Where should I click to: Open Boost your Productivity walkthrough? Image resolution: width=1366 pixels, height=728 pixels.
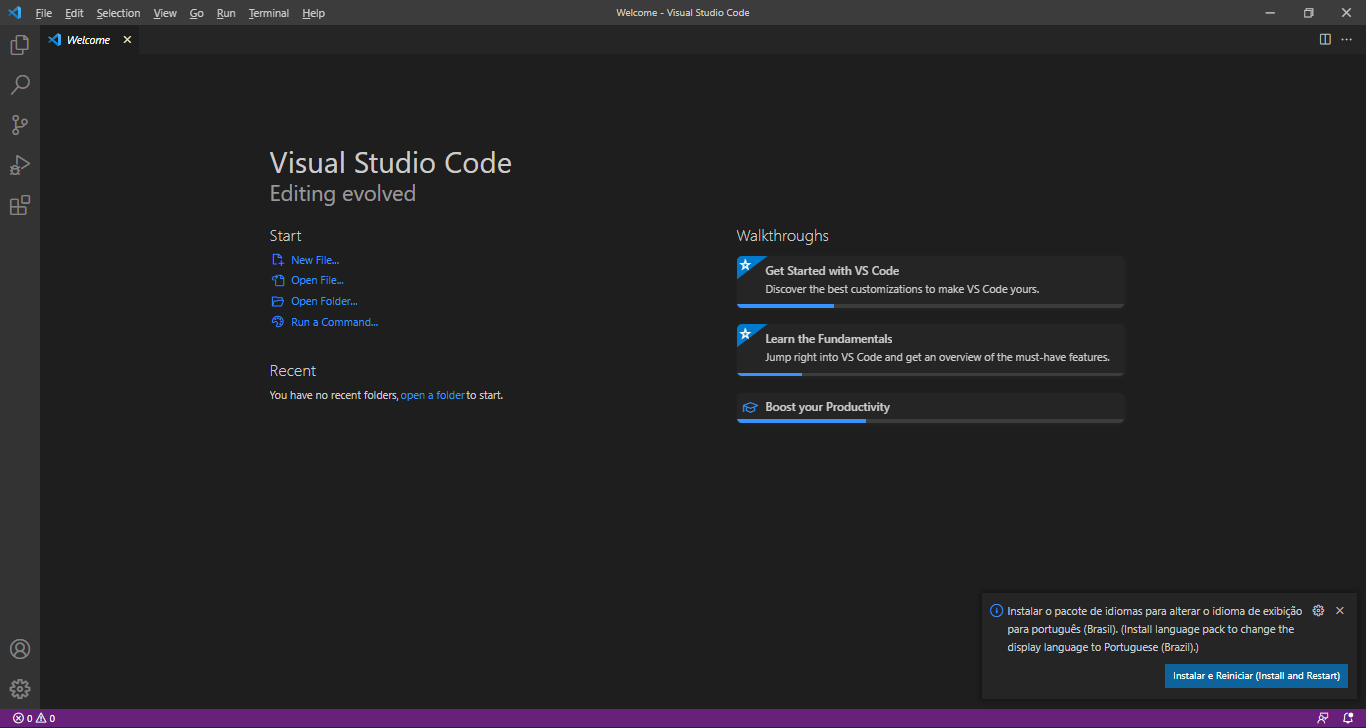click(930, 408)
